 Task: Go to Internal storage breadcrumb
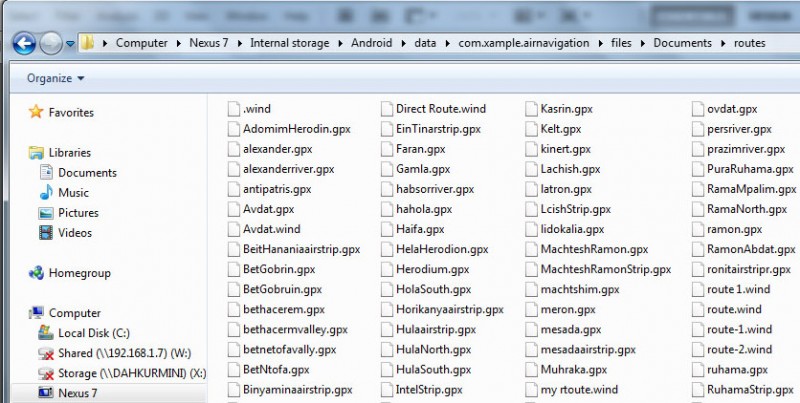pos(289,43)
